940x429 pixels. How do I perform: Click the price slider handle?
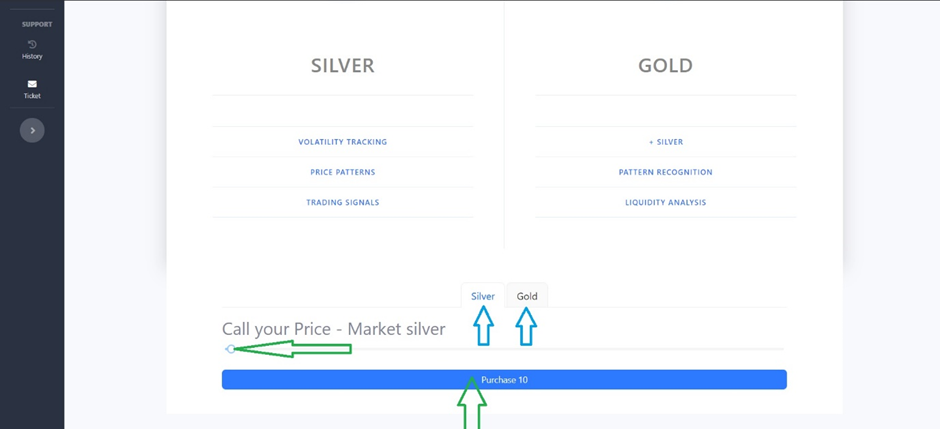click(231, 349)
